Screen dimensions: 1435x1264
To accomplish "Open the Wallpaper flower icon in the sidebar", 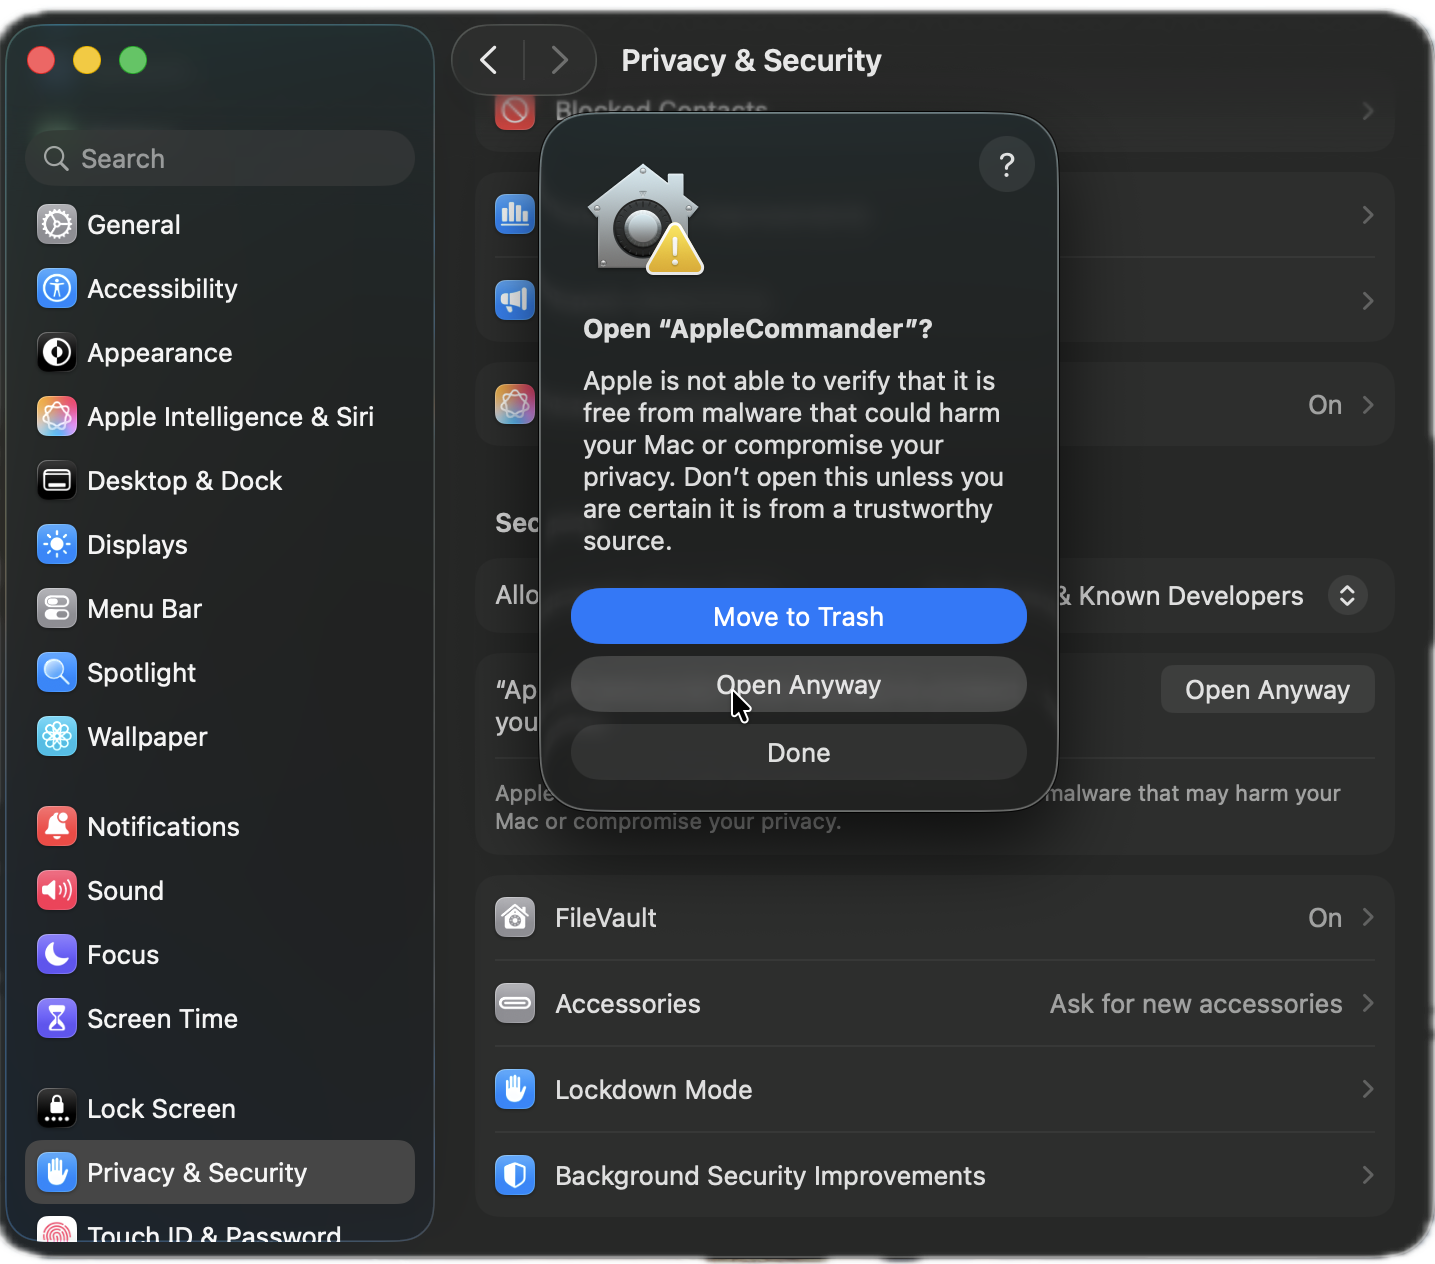I will (57, 736).
